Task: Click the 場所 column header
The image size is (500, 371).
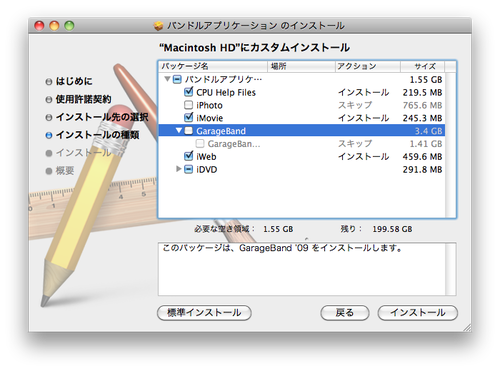Action: 301,66
